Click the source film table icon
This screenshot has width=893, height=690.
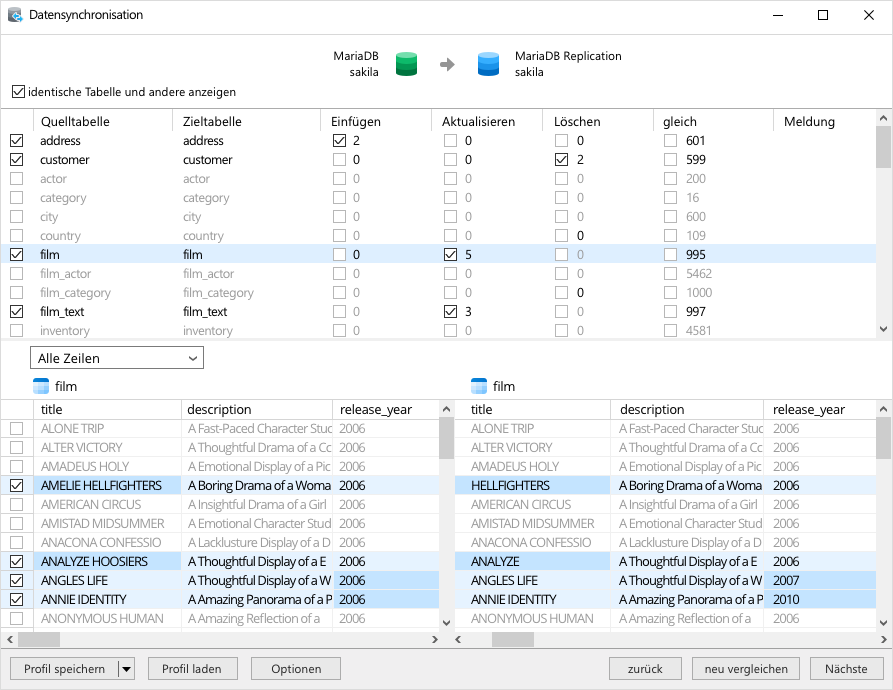[41, 386]
